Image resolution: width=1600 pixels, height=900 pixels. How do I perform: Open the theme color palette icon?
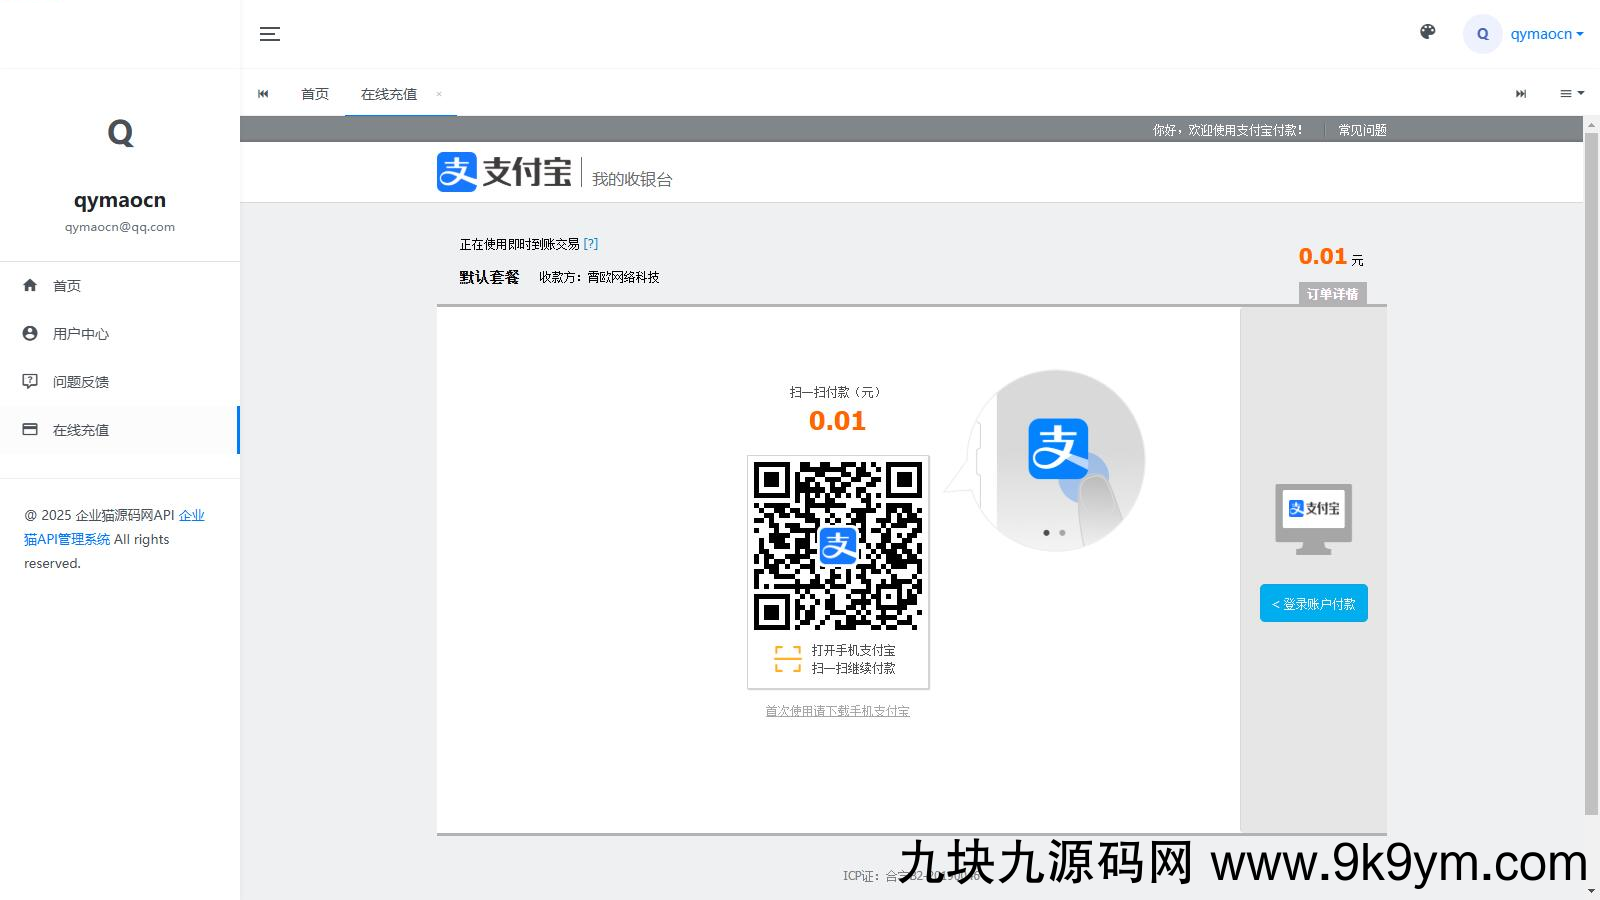[x=1428, y=32]
